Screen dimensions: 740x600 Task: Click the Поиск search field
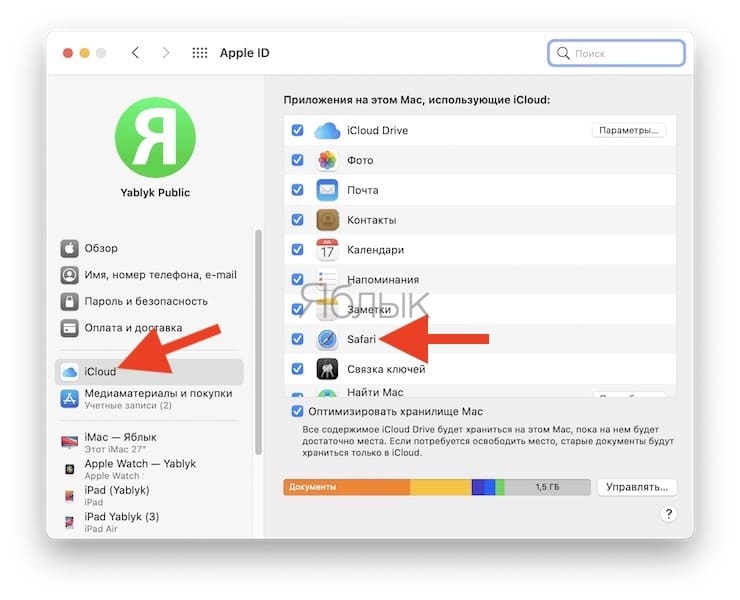[x=616, y=53]
